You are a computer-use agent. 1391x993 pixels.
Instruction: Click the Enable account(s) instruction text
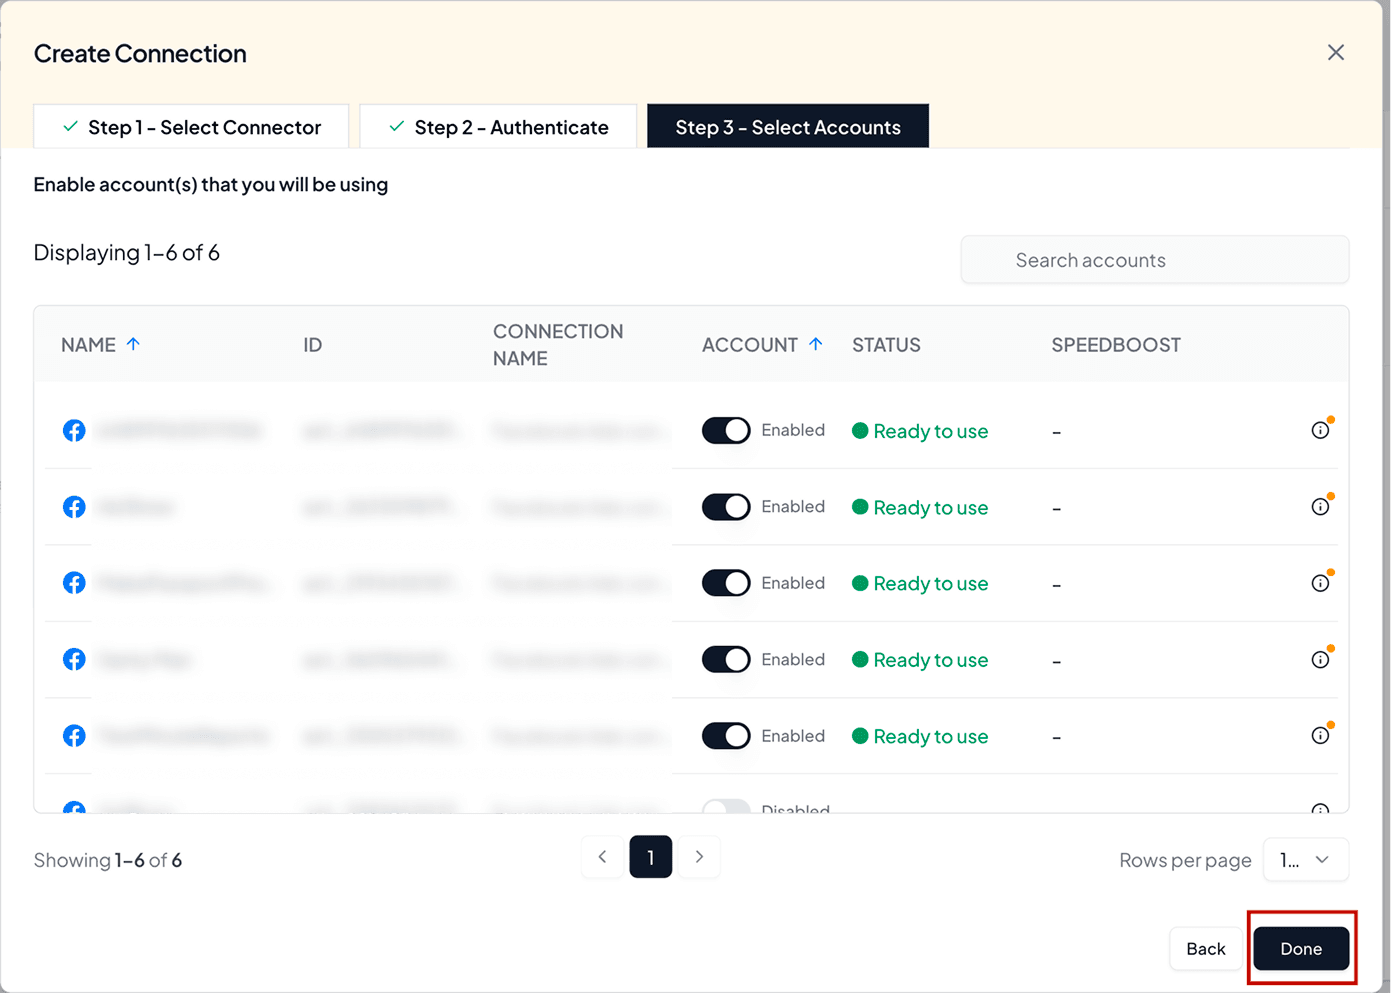point(211,185)
